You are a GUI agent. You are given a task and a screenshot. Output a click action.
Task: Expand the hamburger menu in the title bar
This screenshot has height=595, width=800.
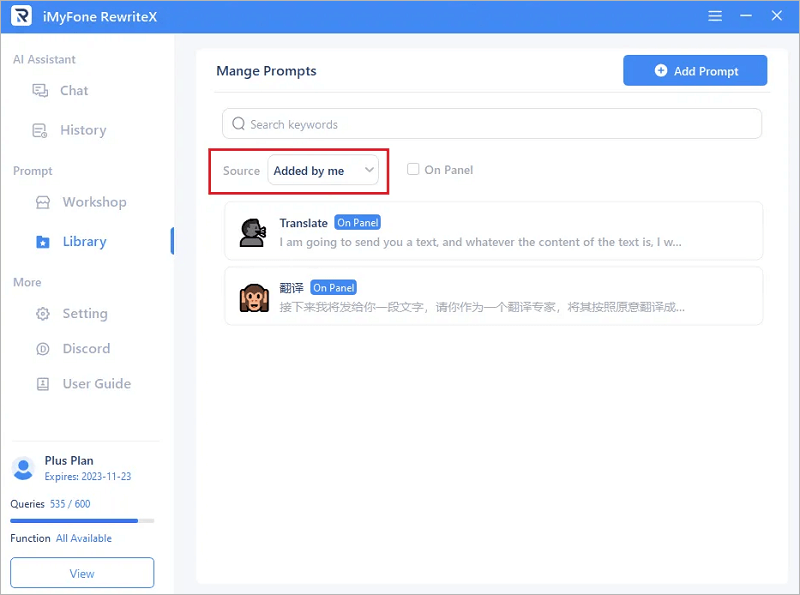[x=714, y=15]
